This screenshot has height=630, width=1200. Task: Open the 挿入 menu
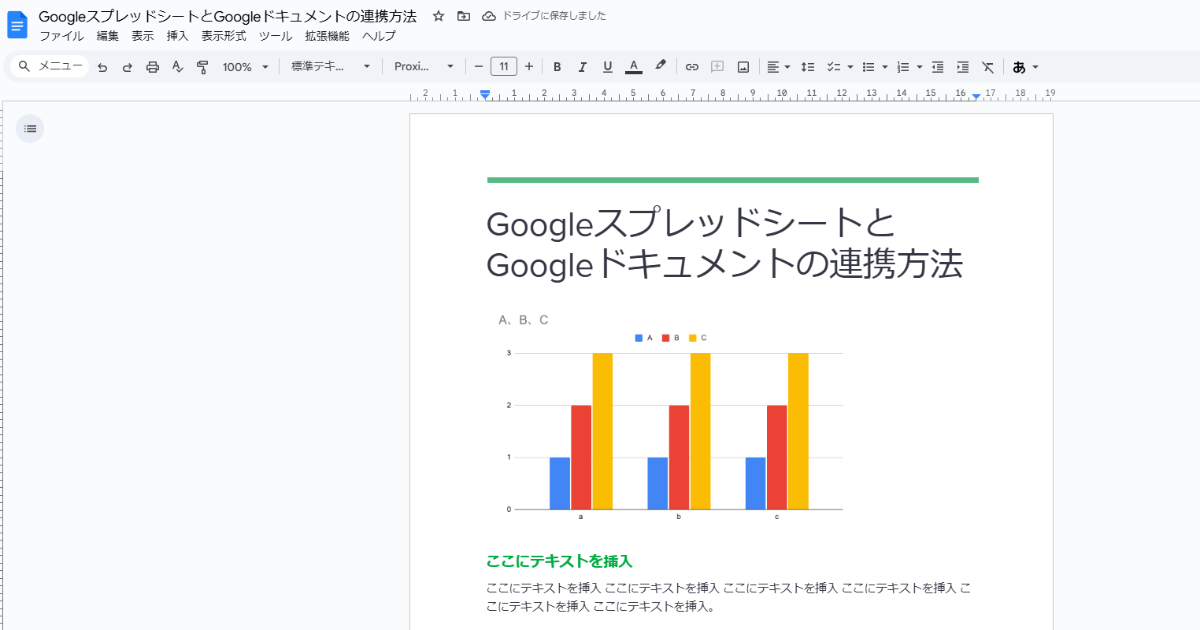click(x=177, y=36)
